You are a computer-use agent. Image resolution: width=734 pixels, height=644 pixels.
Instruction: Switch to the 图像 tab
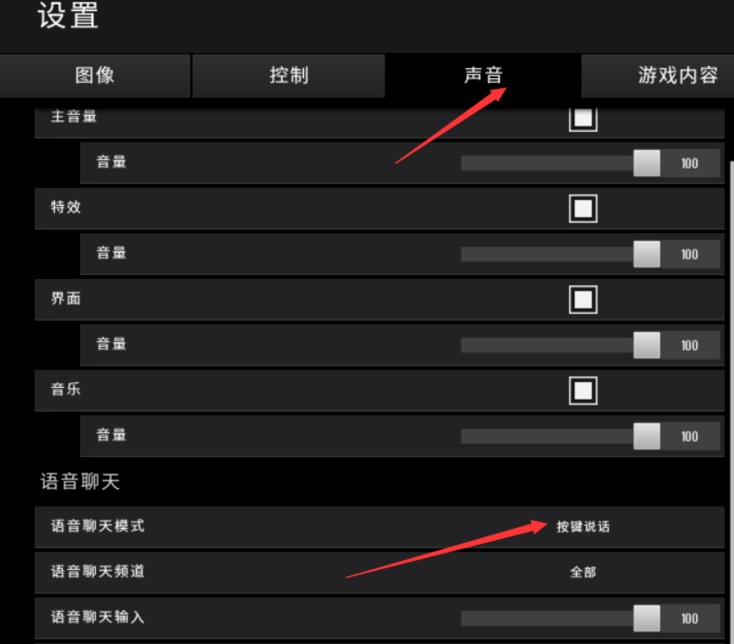click(95, 76)
